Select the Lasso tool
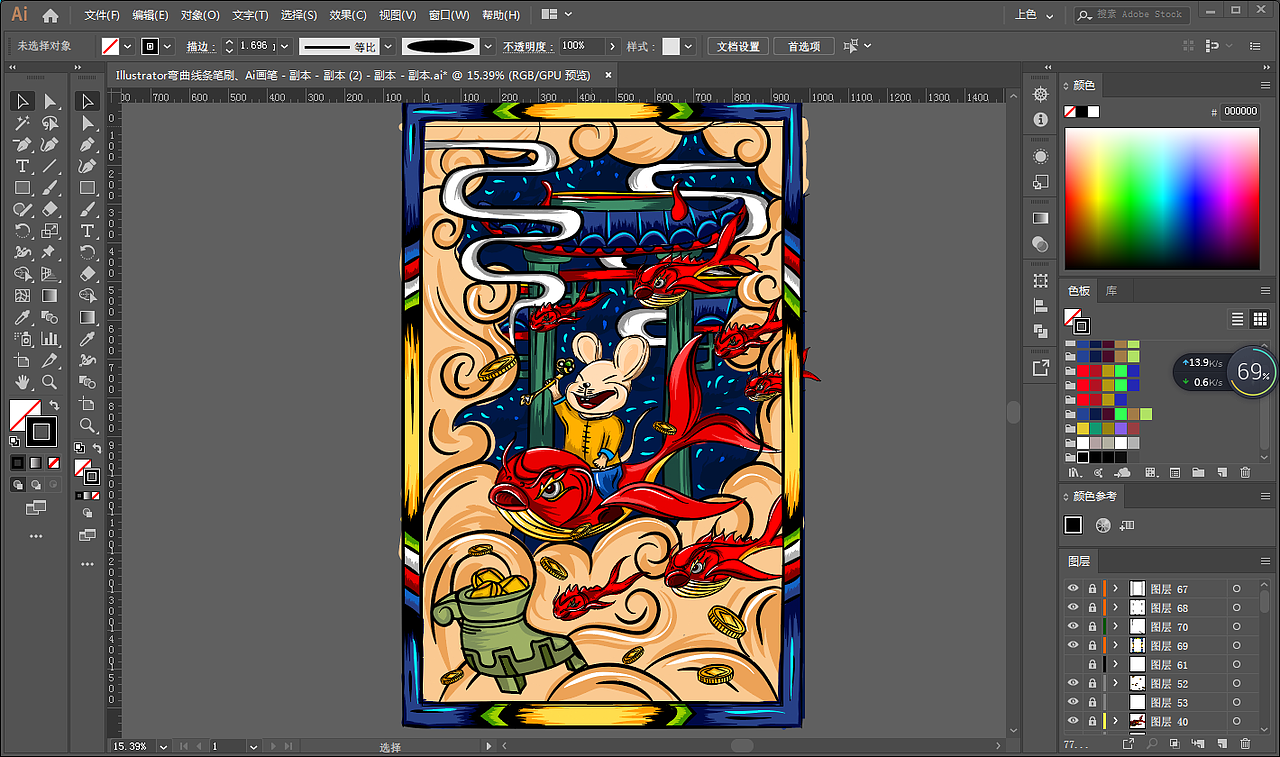 49,123
